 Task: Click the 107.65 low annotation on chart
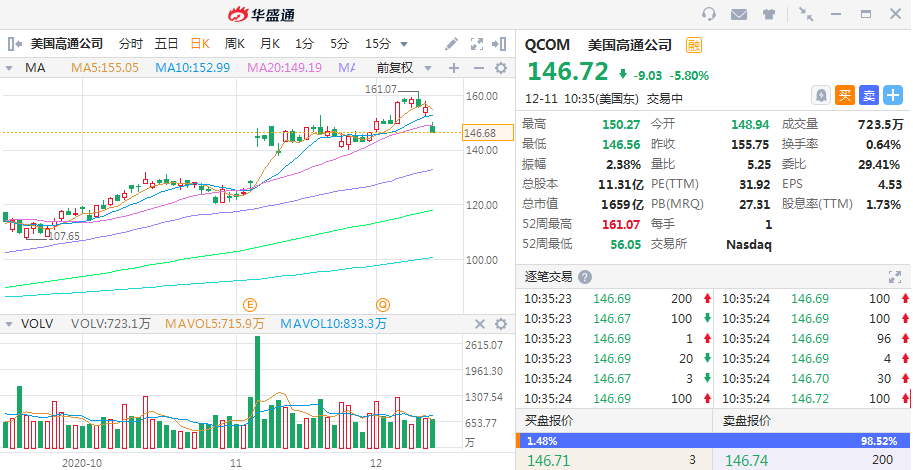click(63, 236)
